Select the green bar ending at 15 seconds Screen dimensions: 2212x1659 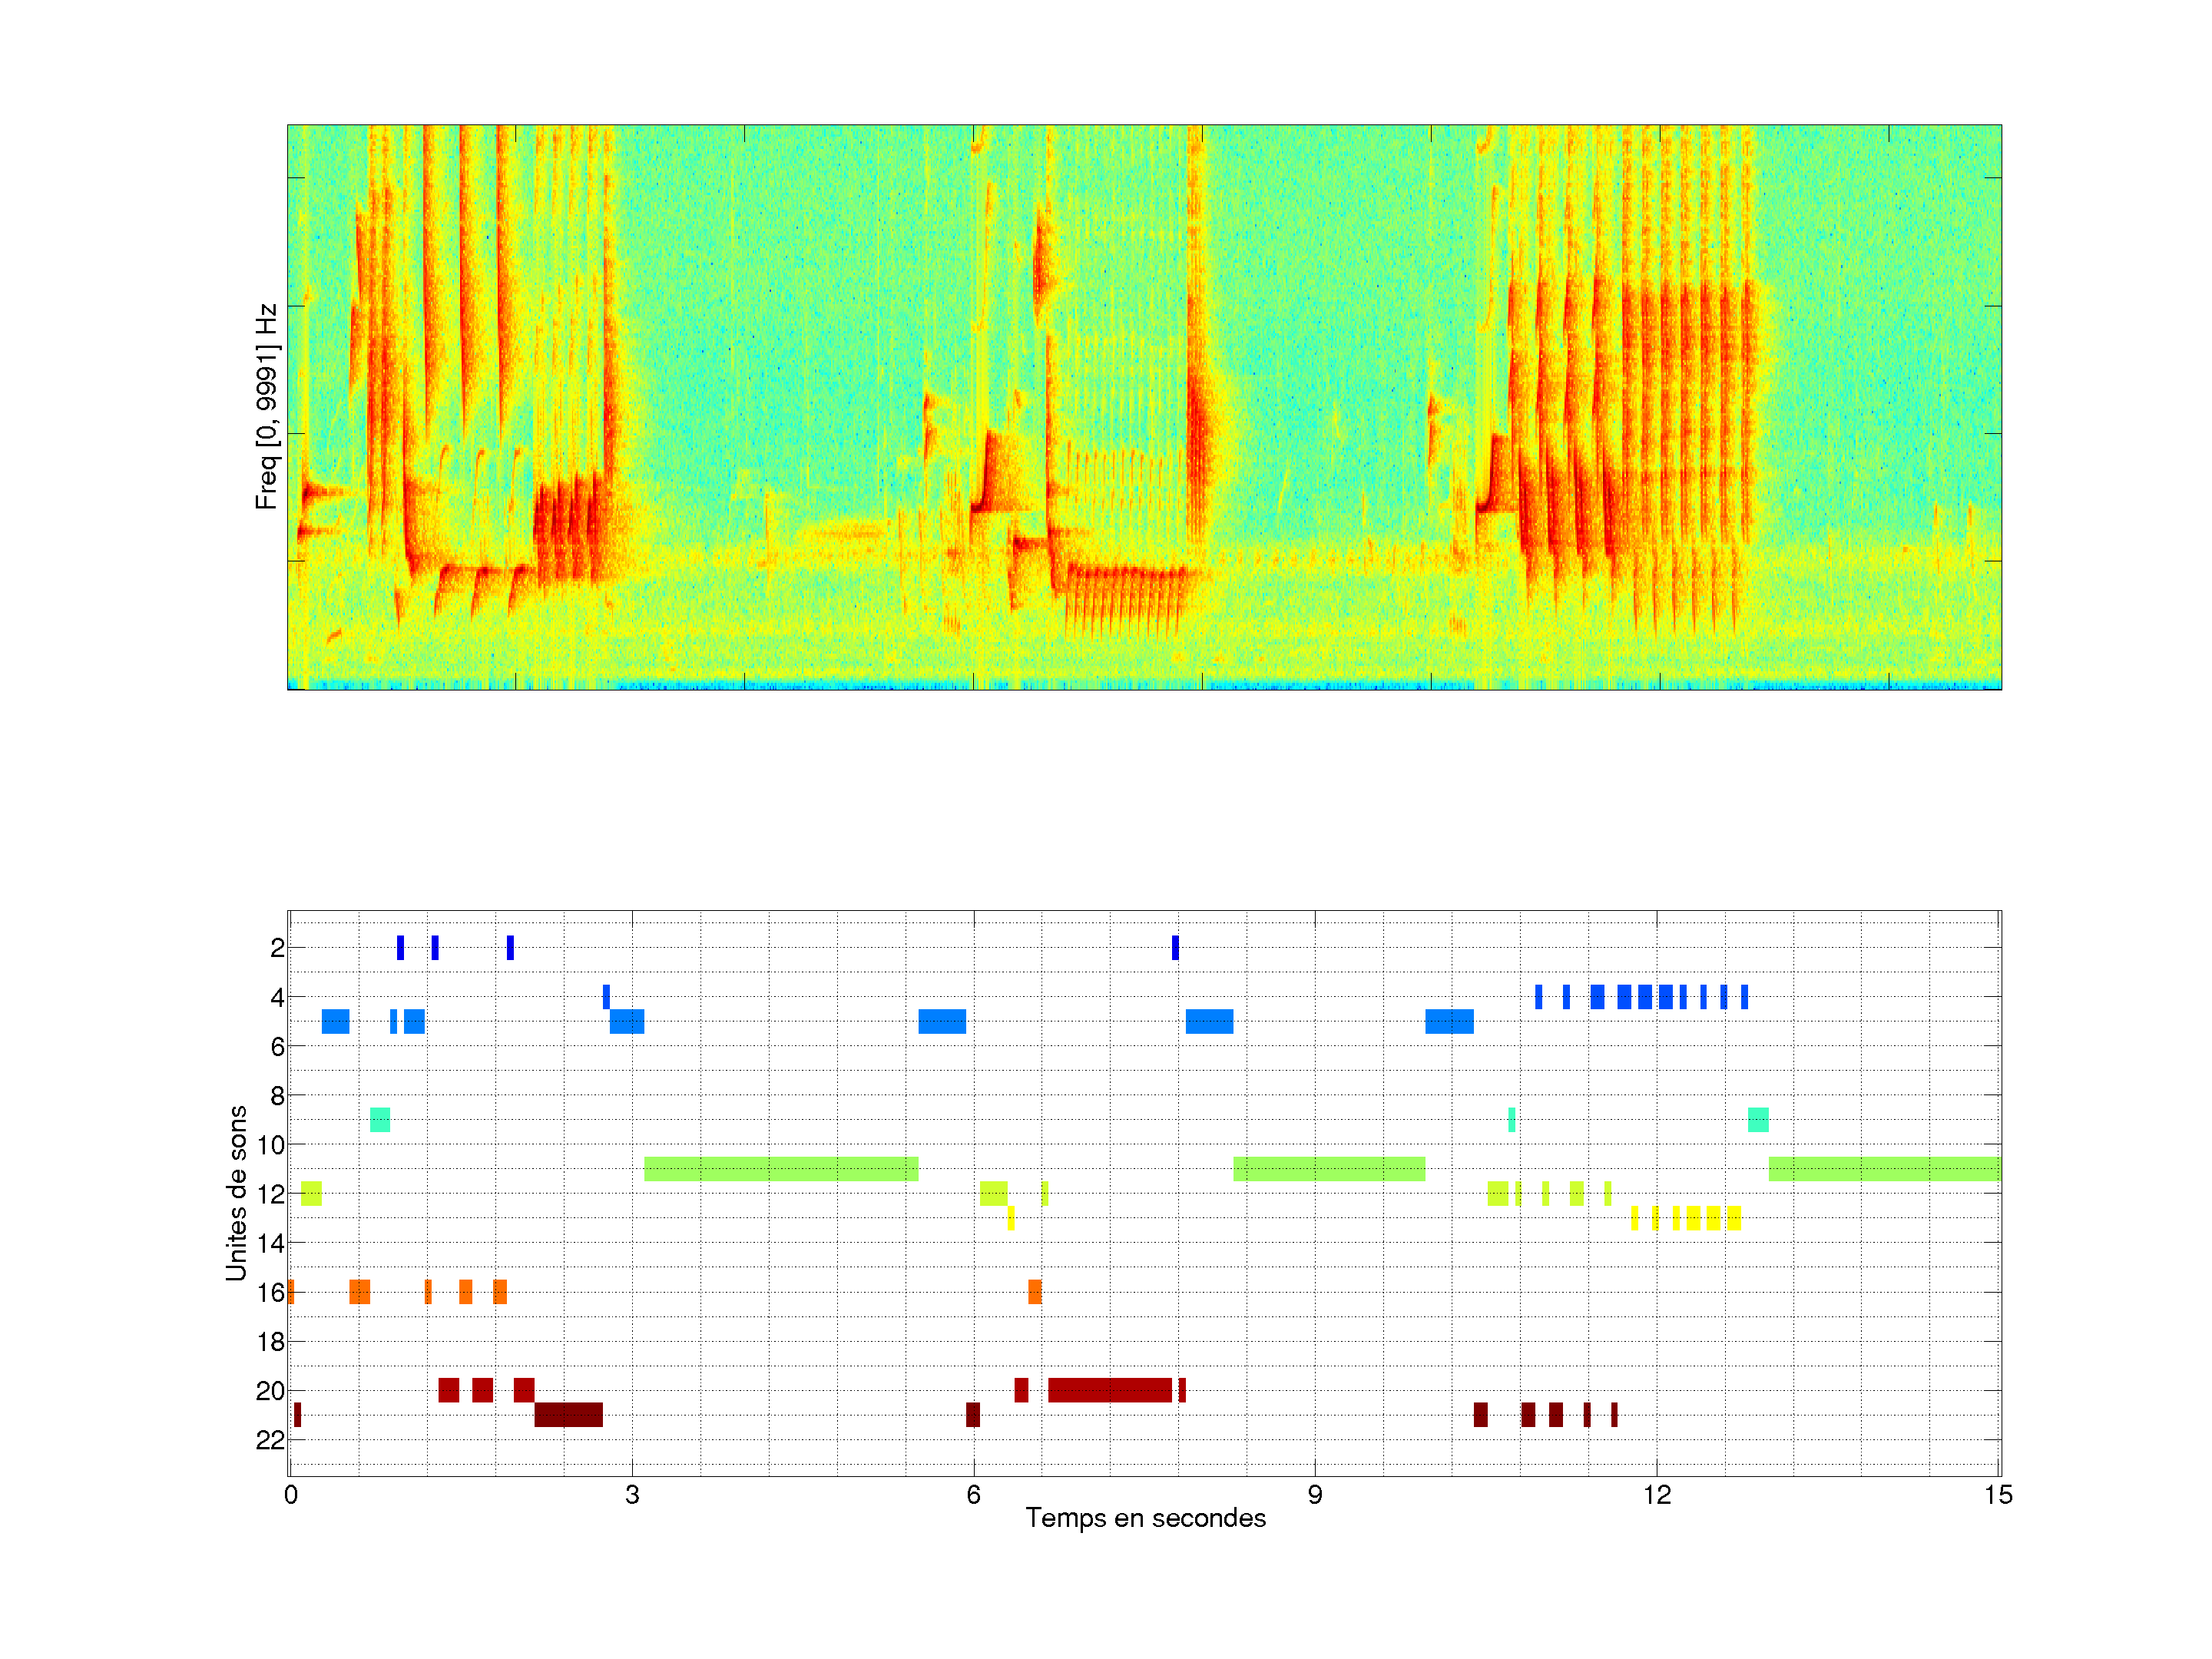tap(1883, 1168)
